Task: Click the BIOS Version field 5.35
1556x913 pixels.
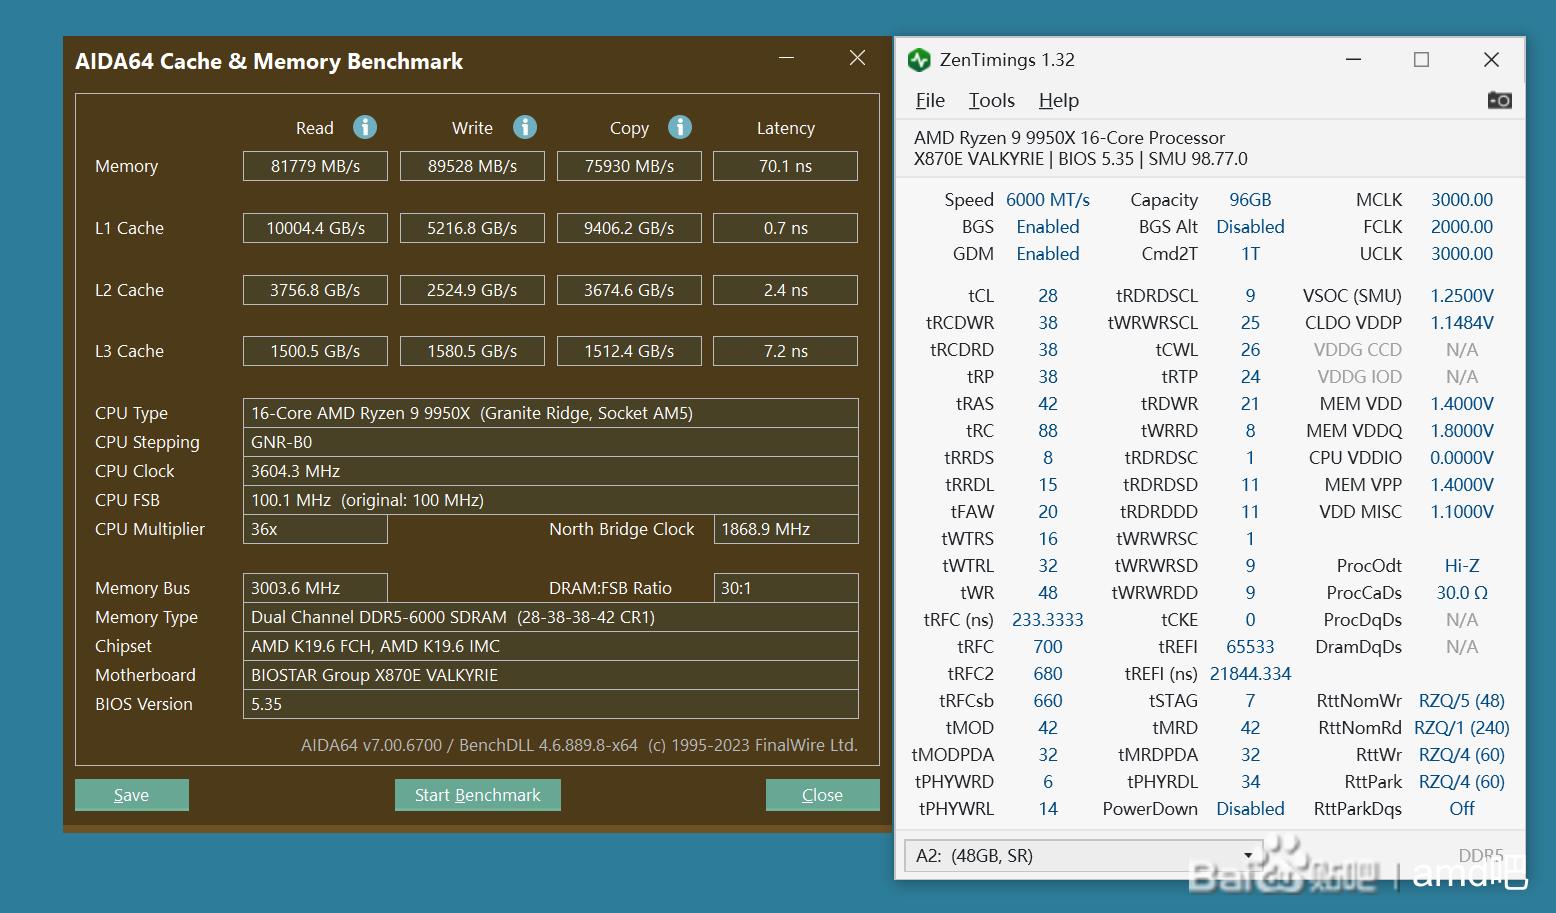Action: 550,704
